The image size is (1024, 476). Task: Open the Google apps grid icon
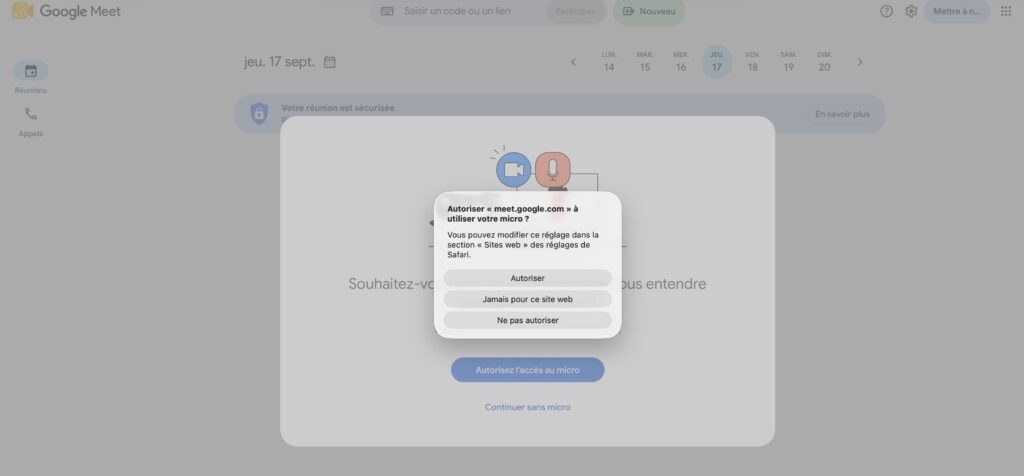(1006, 11)
